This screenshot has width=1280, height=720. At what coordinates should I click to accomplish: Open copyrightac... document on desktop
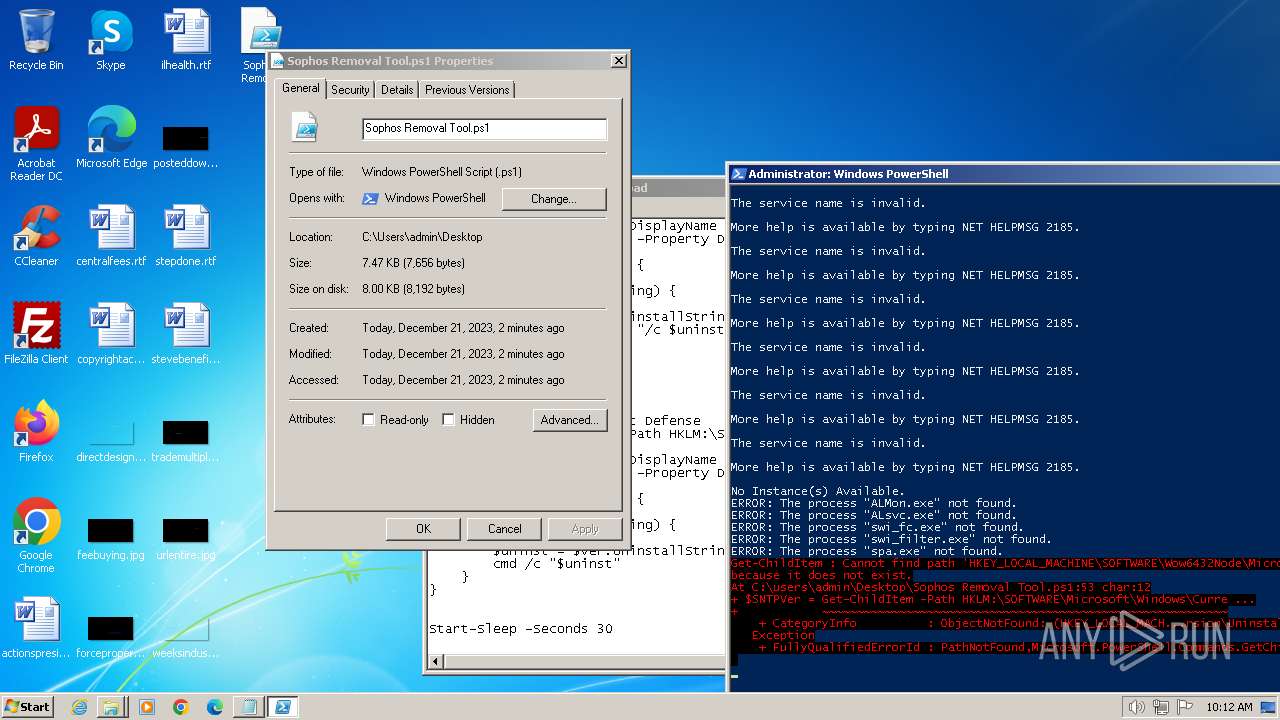tap(111, 333)
